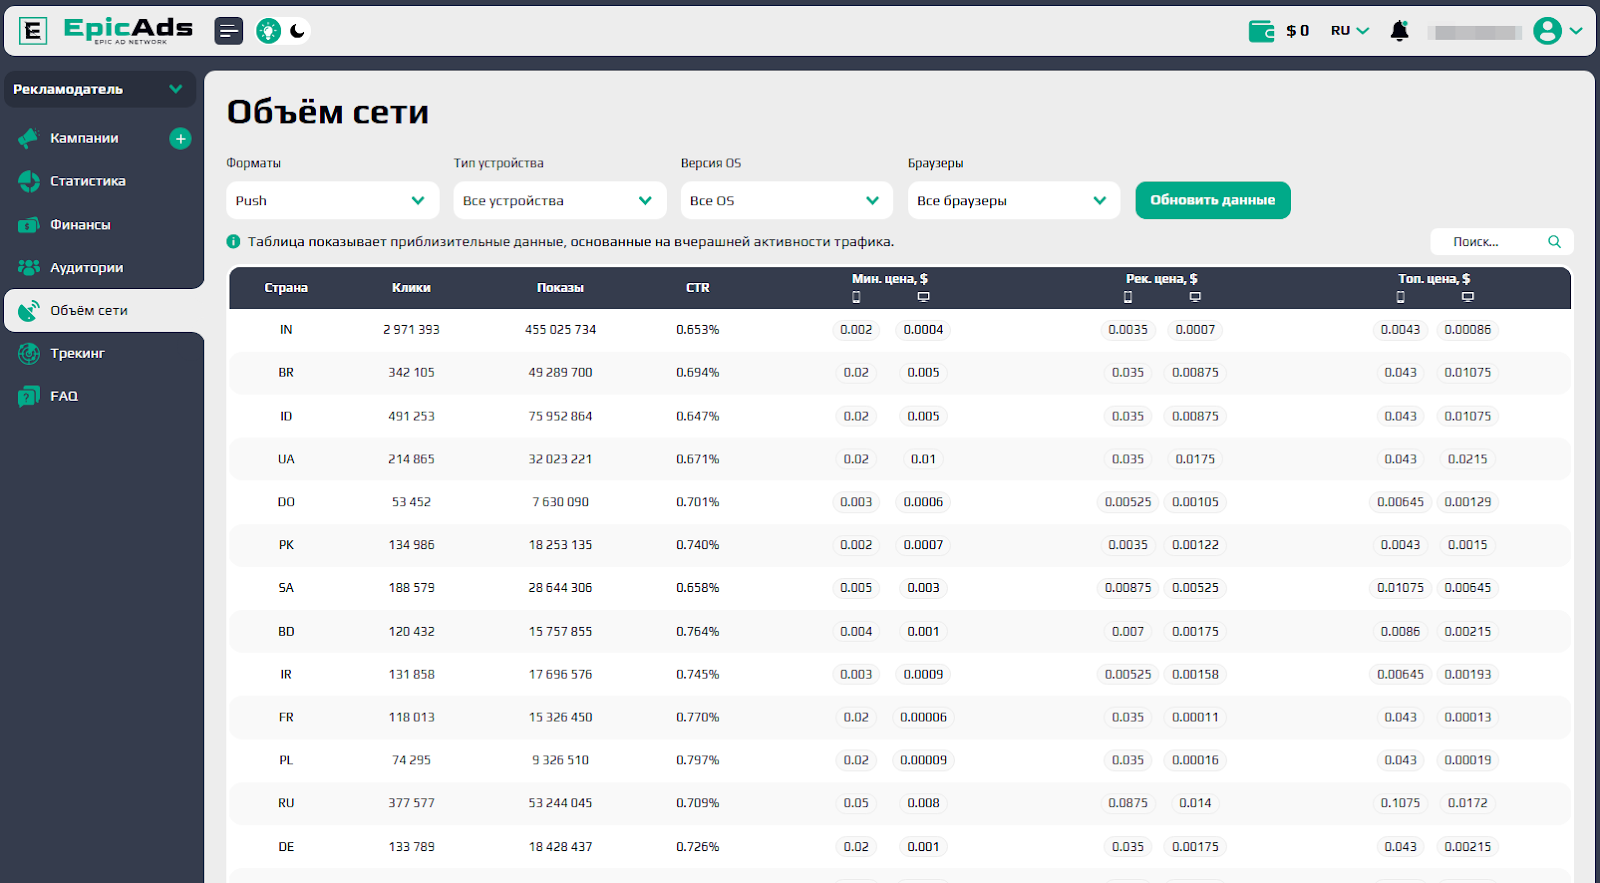Open the Все устройства dropdown

click(559, 200)
